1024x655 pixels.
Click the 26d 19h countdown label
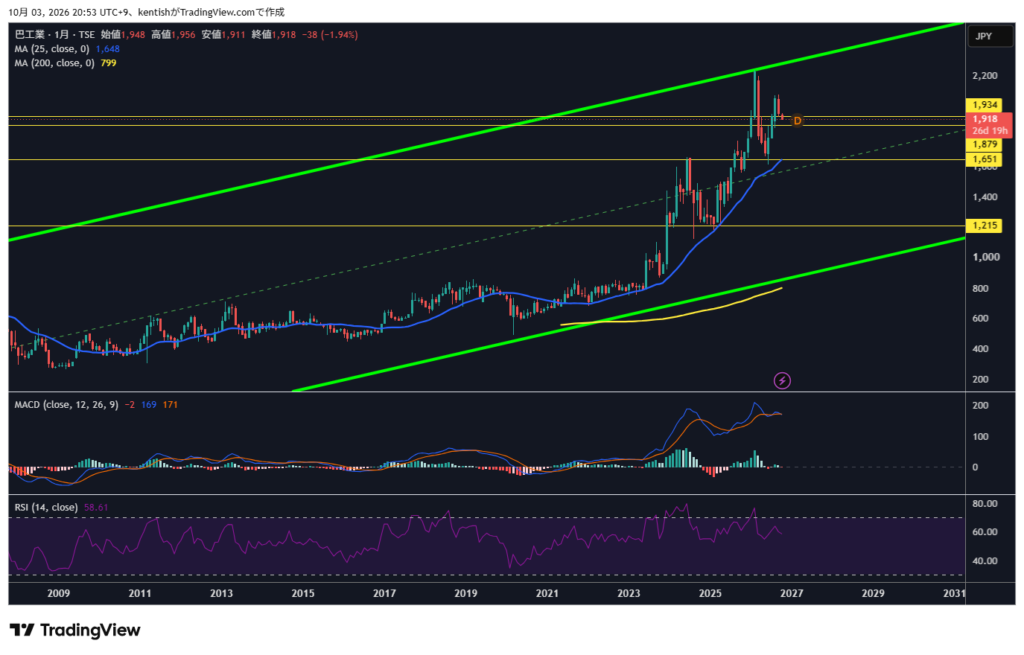pos(989,131)
